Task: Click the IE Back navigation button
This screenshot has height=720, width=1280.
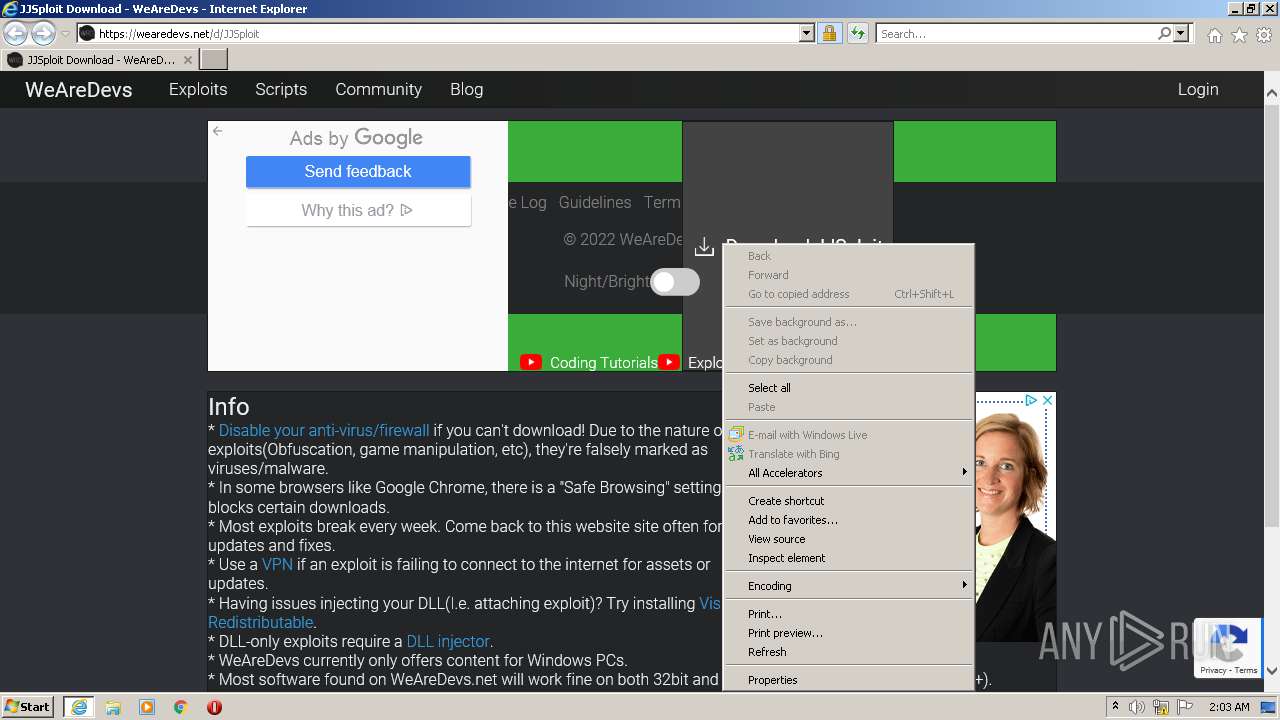Action: click(x=15, y=33)
